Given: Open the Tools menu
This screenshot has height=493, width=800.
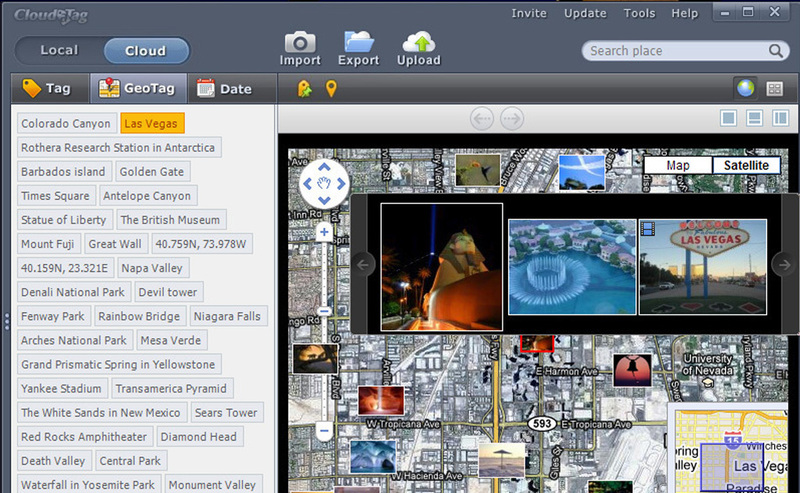Looking at the screenshot, I should click(639, 13).
